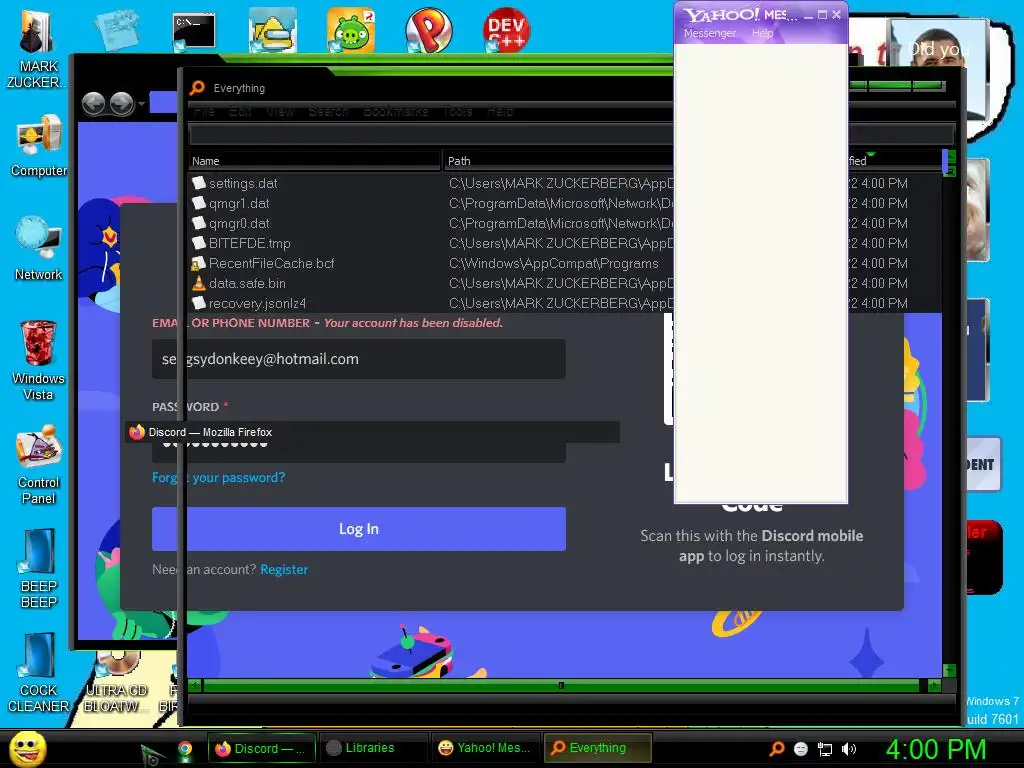Click the Register link on Discord
Screen dimensions: 1024x768
point(284,569)
